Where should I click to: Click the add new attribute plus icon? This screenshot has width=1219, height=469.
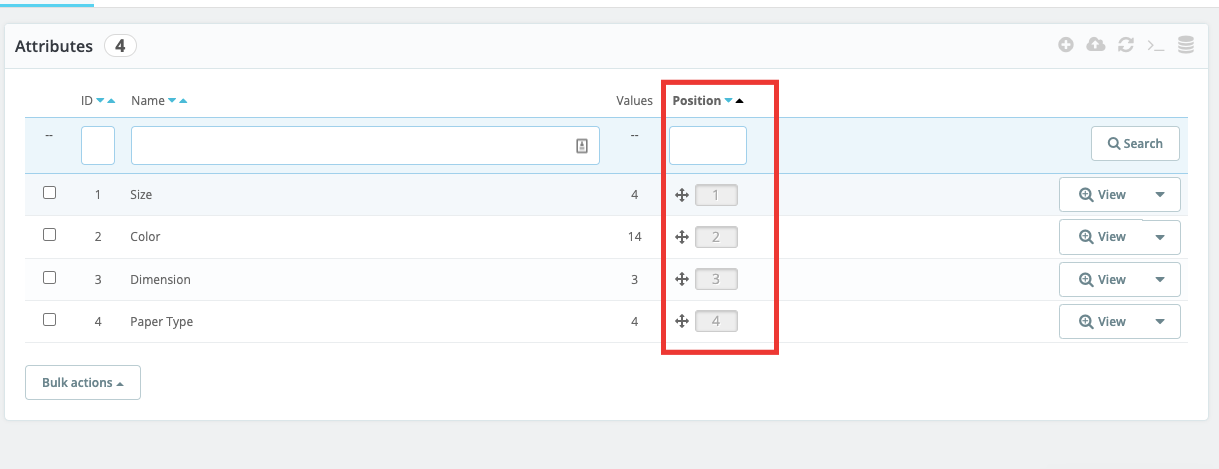1066,45
